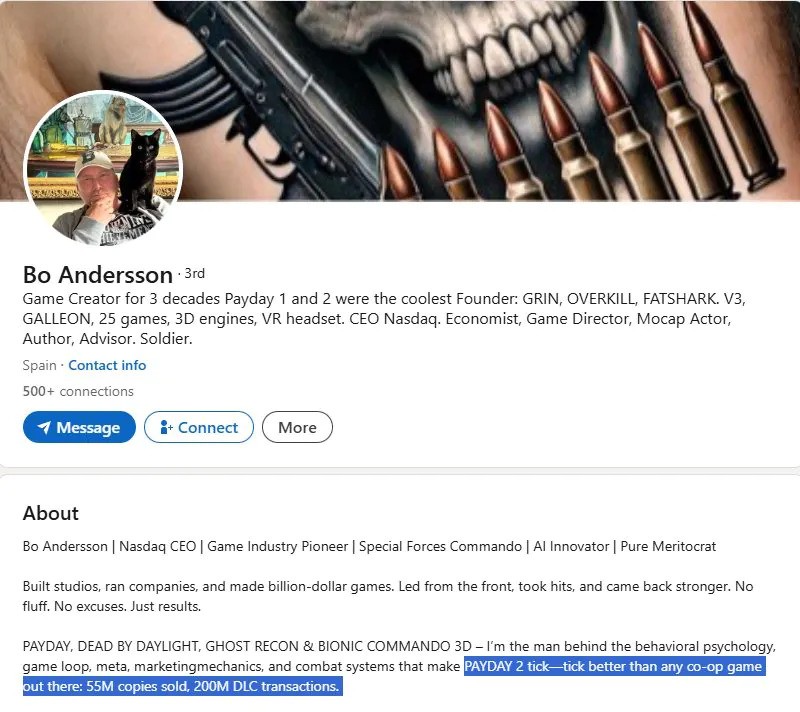Connect with Bo Andersson
This screenshot has height=712, width=800.
[x=198, y=427]
